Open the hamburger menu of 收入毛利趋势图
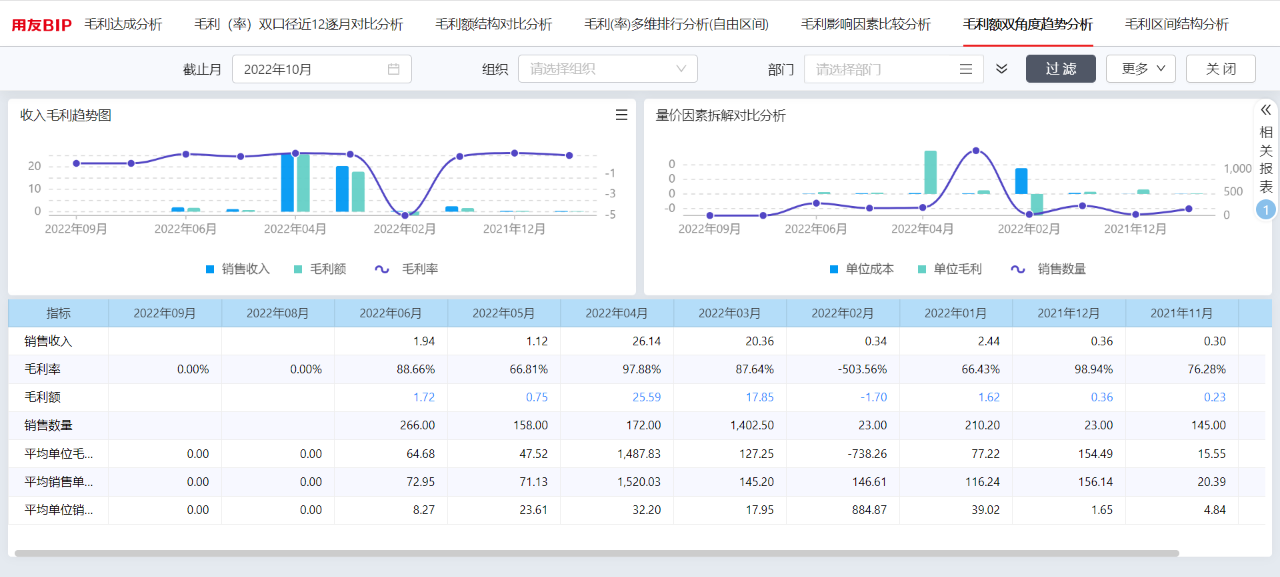Screen dimensions: 1280x577 621,115
